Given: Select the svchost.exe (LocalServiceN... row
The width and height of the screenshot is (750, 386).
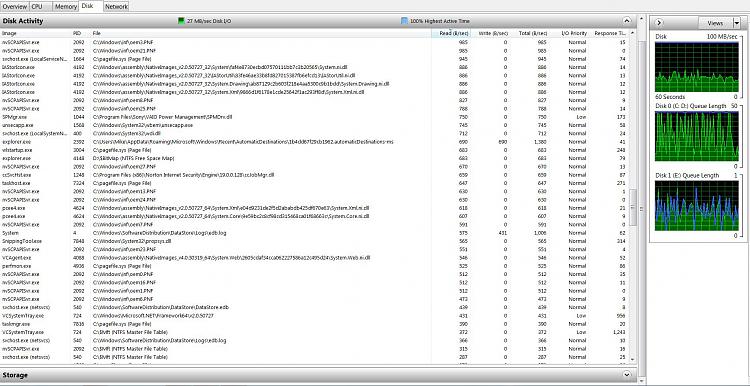Looking at the screenshot, I should [315, 59].
